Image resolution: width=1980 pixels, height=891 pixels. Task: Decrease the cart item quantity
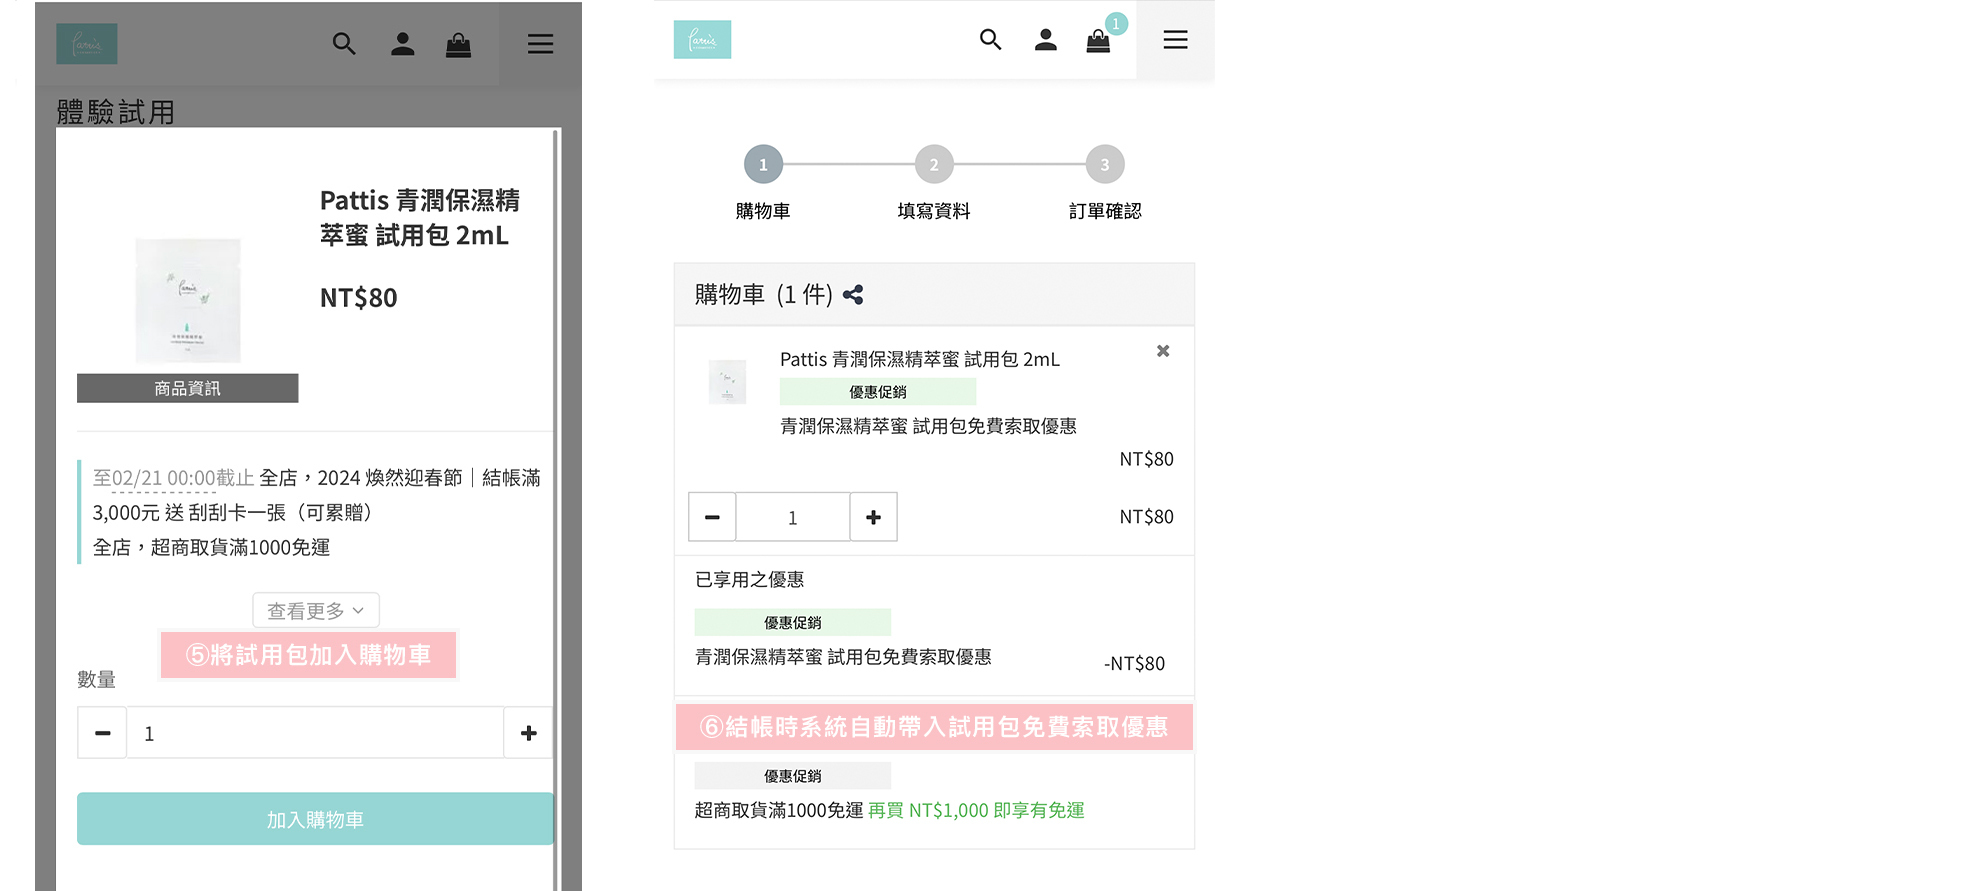712,517
